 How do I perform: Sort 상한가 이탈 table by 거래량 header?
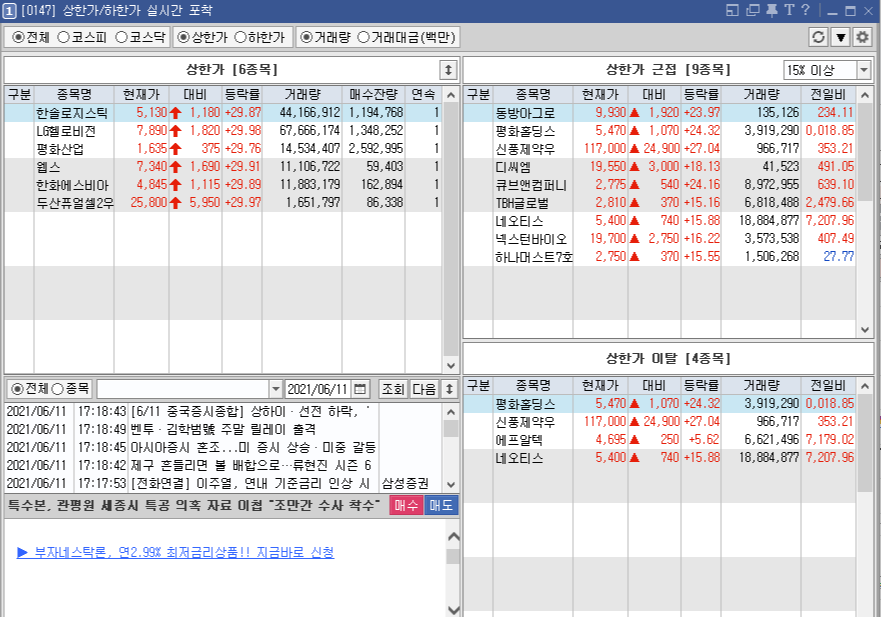tap(761, 385)
